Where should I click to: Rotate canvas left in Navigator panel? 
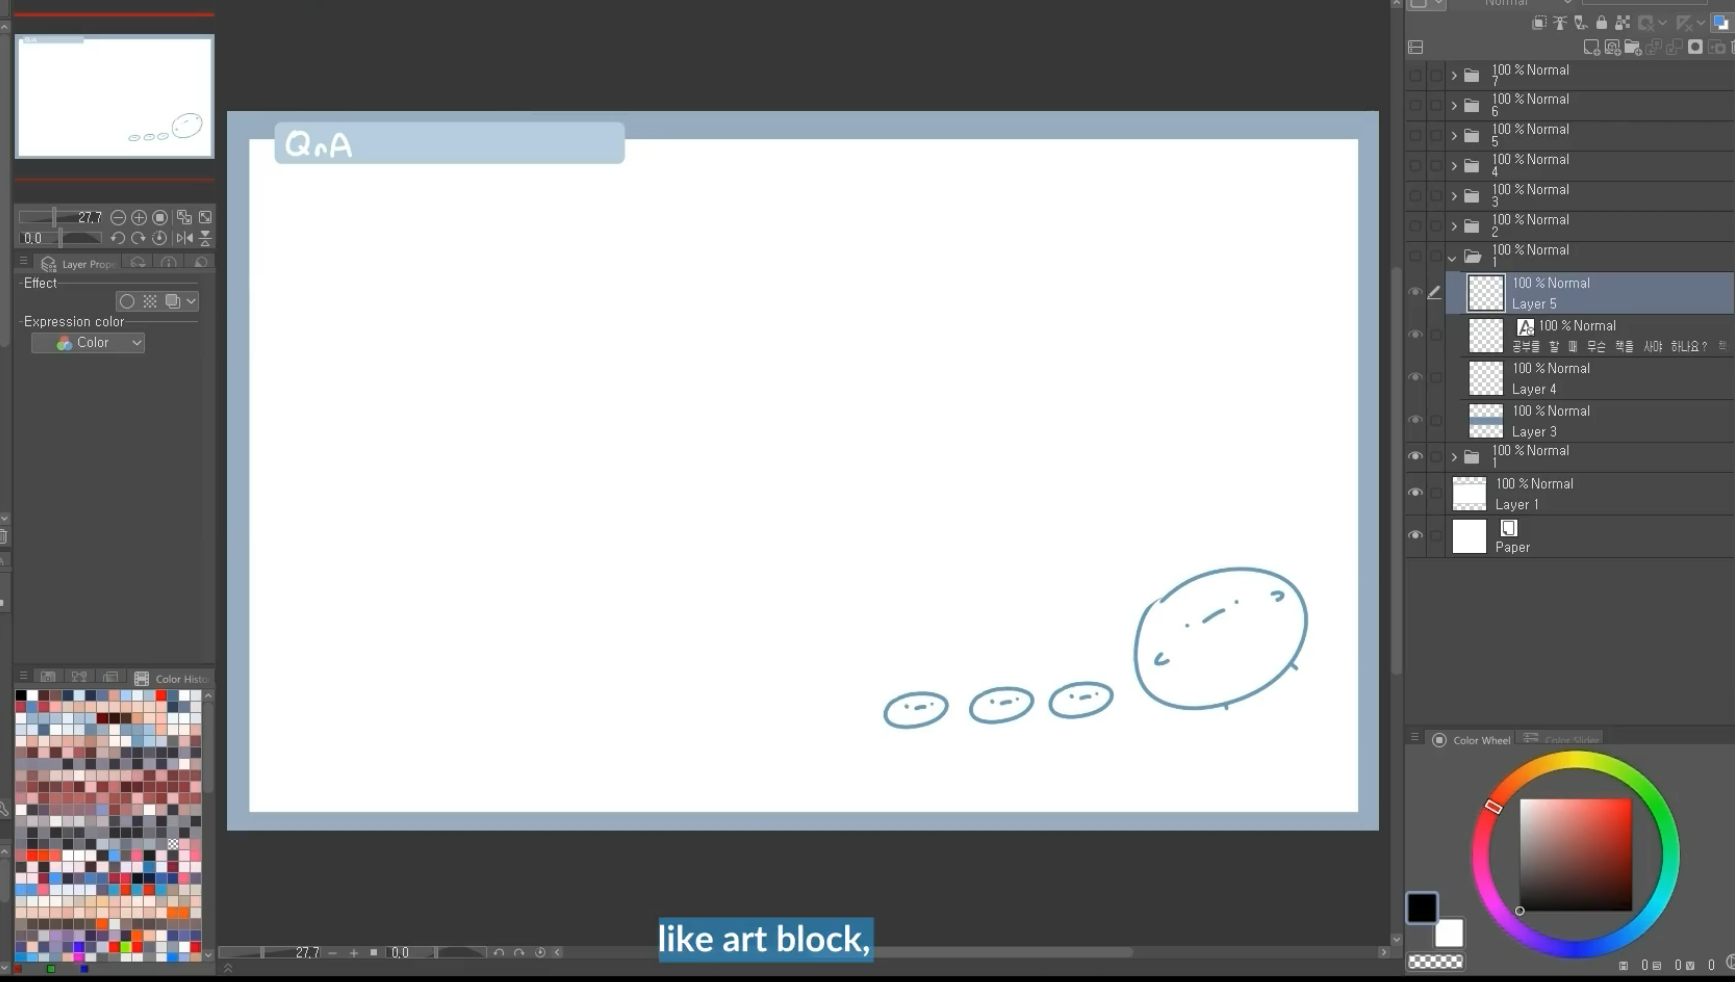(x=117, y=238)
